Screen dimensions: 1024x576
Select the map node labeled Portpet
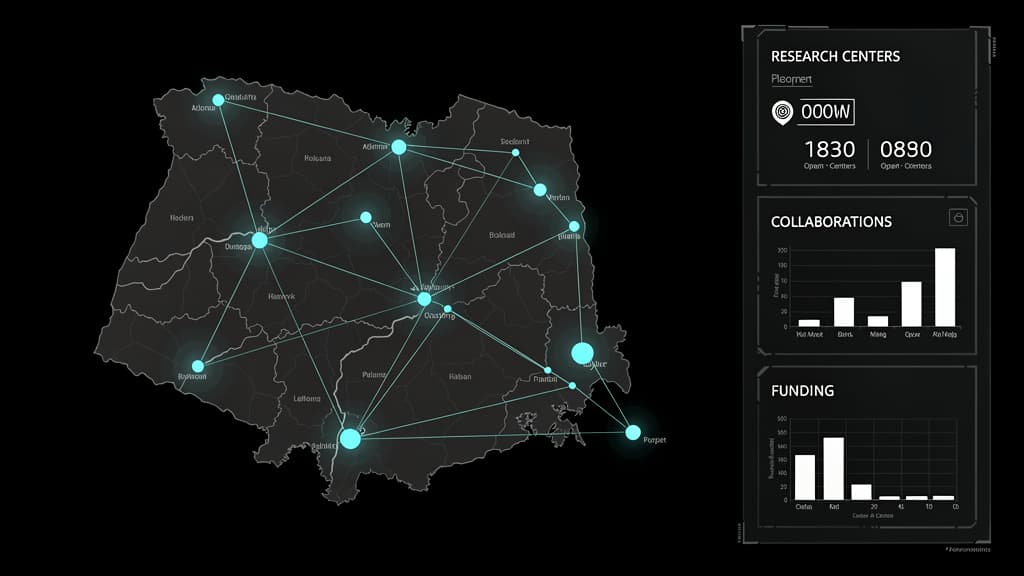[632, 432]
